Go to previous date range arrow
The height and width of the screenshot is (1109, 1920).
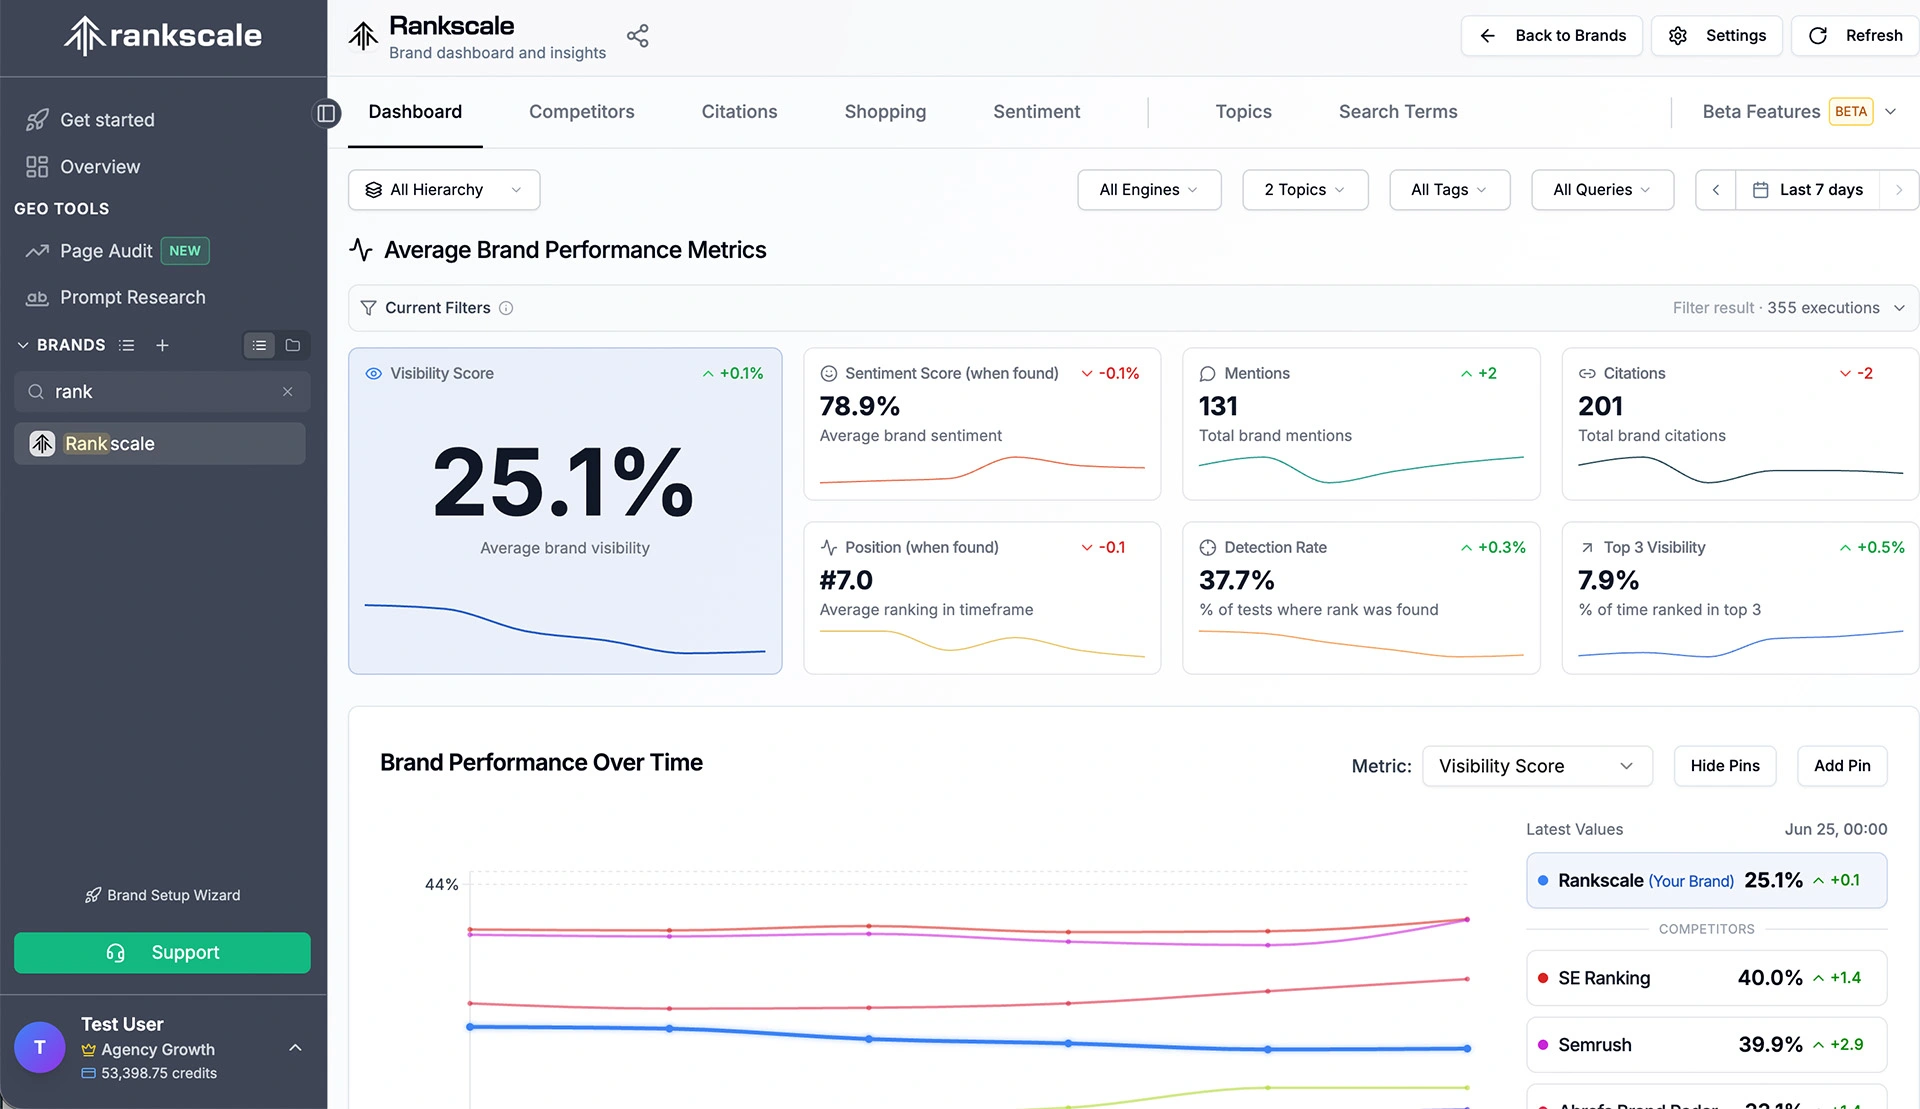click(1716, 190)
